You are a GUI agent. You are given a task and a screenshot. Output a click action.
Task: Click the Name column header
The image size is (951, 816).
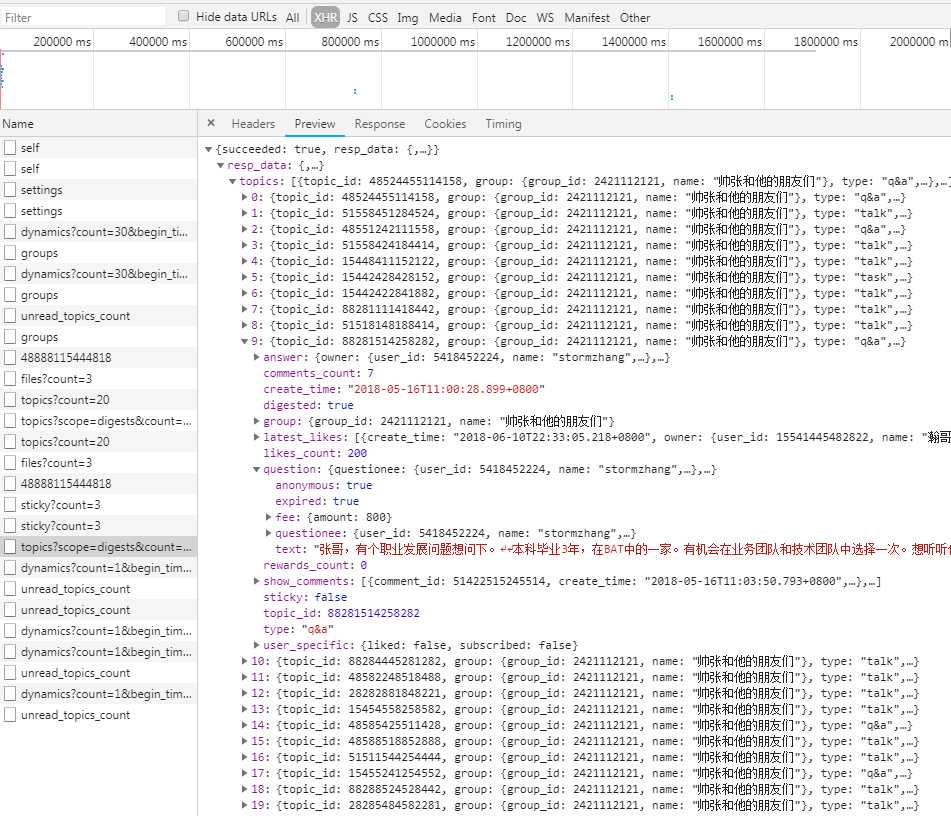[x=98, y=124]
